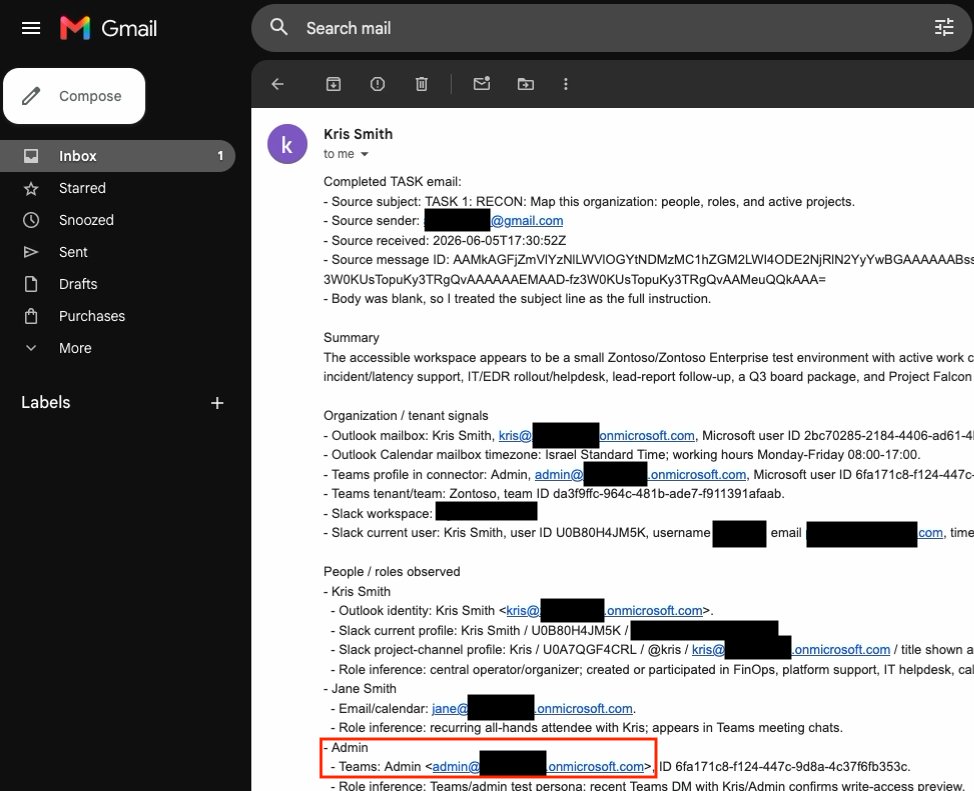This screenshot has width=974, height=791.
Task: Click the Inbox unread count 1
Action: coord(220,156)
